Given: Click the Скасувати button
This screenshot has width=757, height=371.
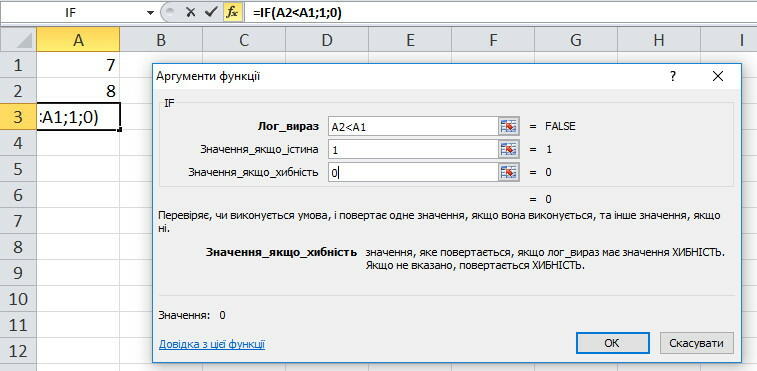Looking at the screenshot, I should tap(696, 343).
